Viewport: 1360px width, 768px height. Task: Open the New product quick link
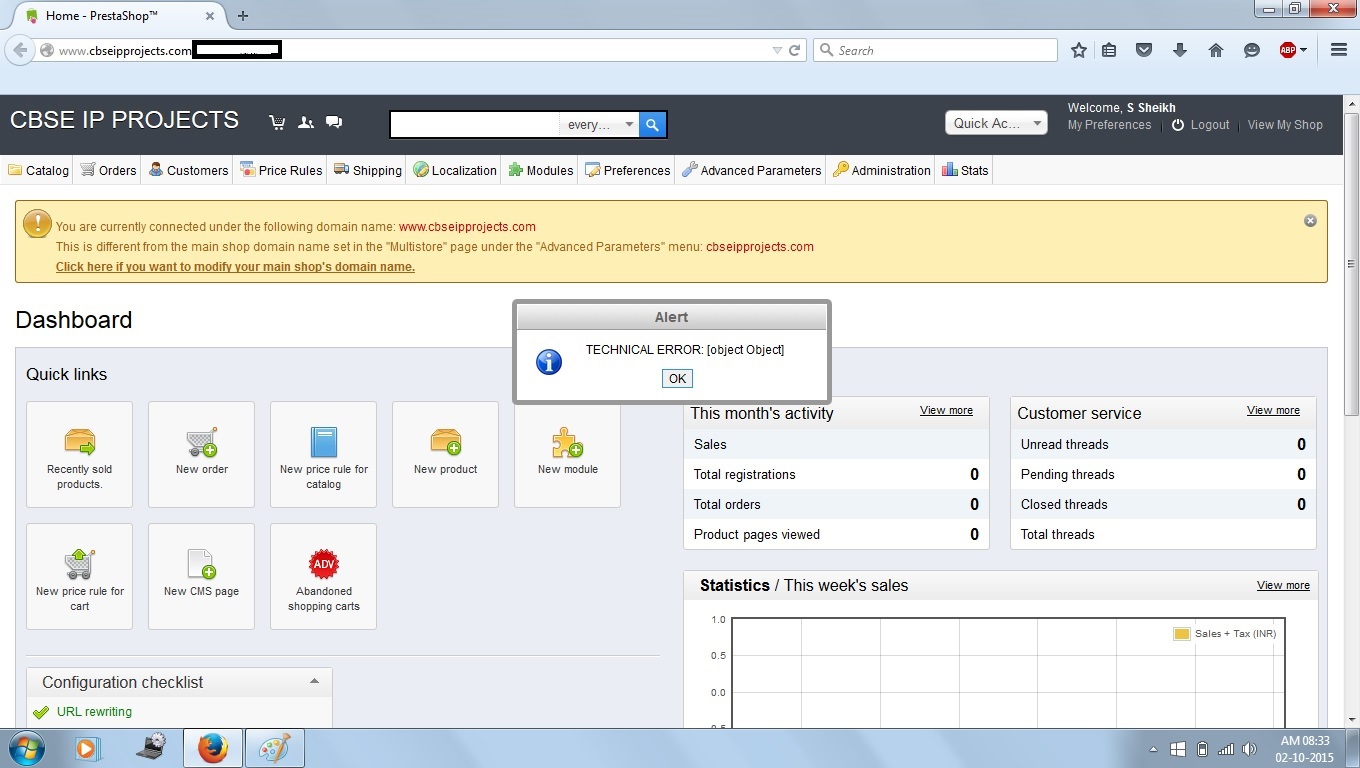pos(445,453)
